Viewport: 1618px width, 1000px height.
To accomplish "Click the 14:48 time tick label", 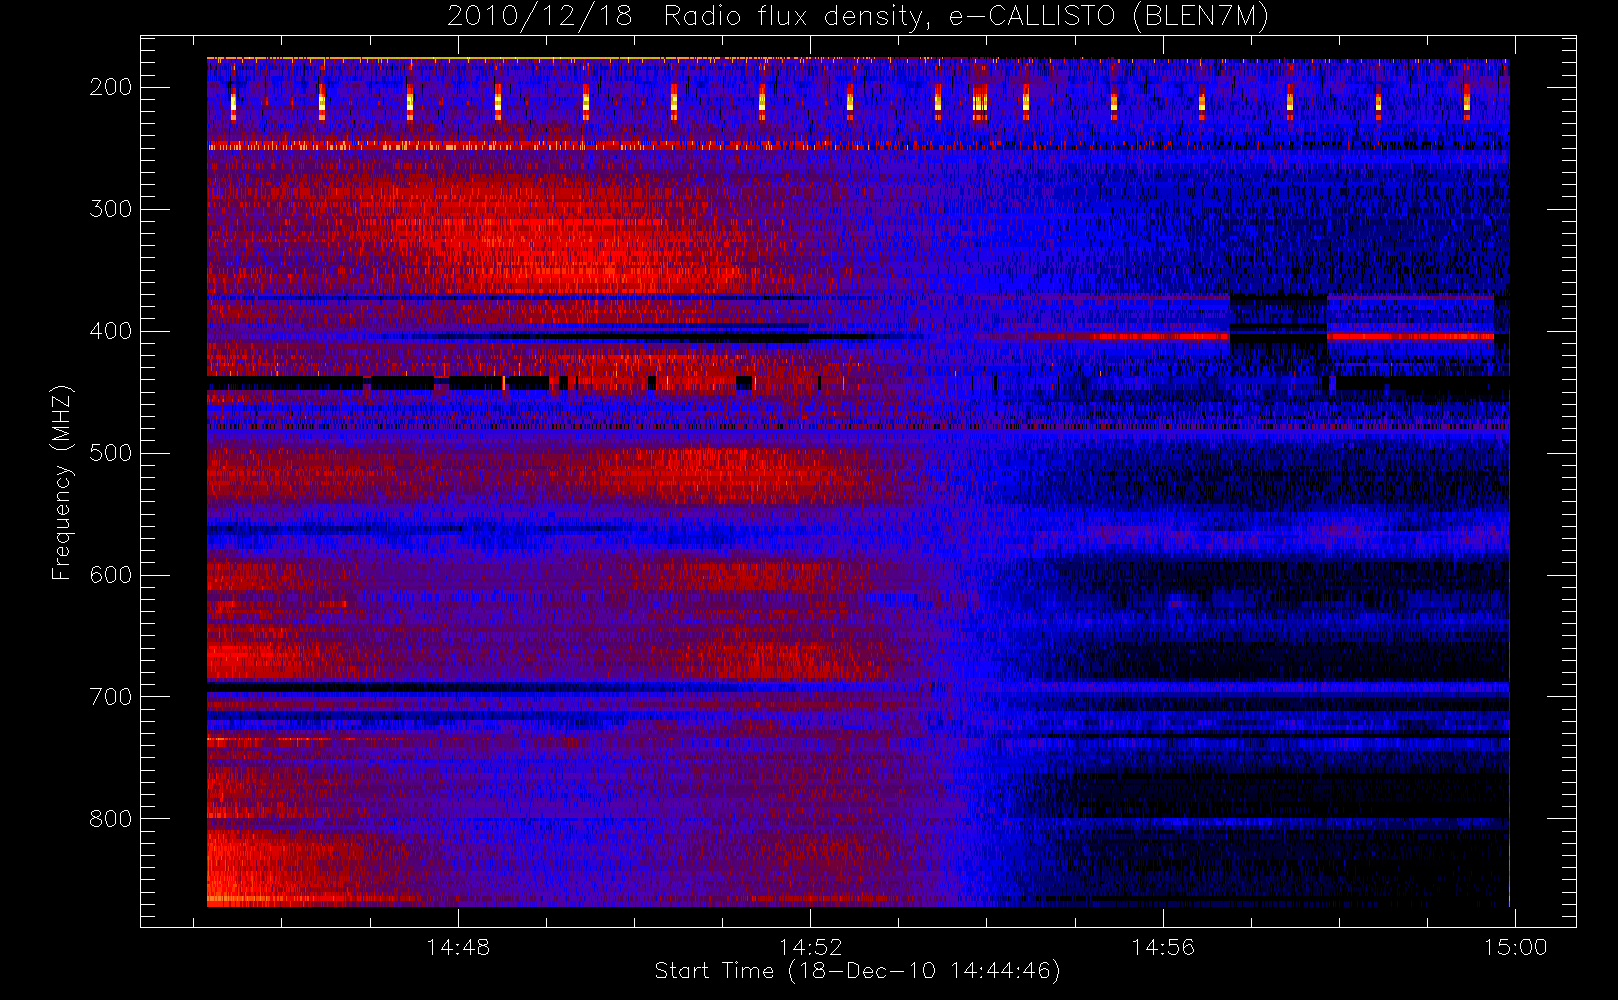I will [x=458, y=947].
